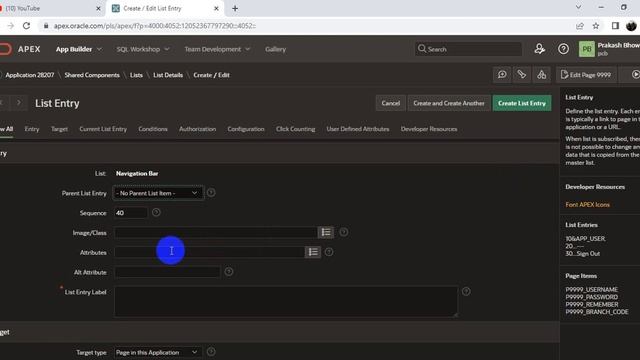Open the Font APEX Icons link

(587, 204)
